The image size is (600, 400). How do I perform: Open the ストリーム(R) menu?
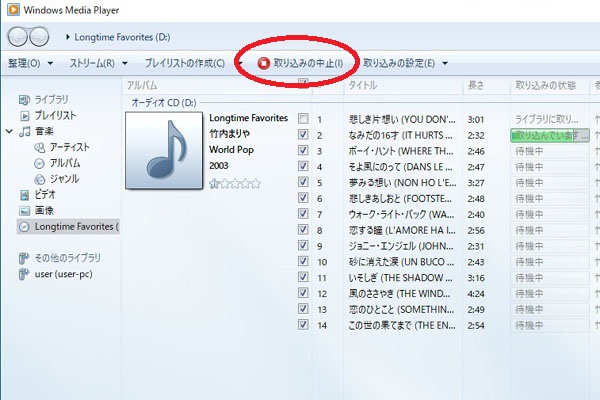click(x=98, y=63)
